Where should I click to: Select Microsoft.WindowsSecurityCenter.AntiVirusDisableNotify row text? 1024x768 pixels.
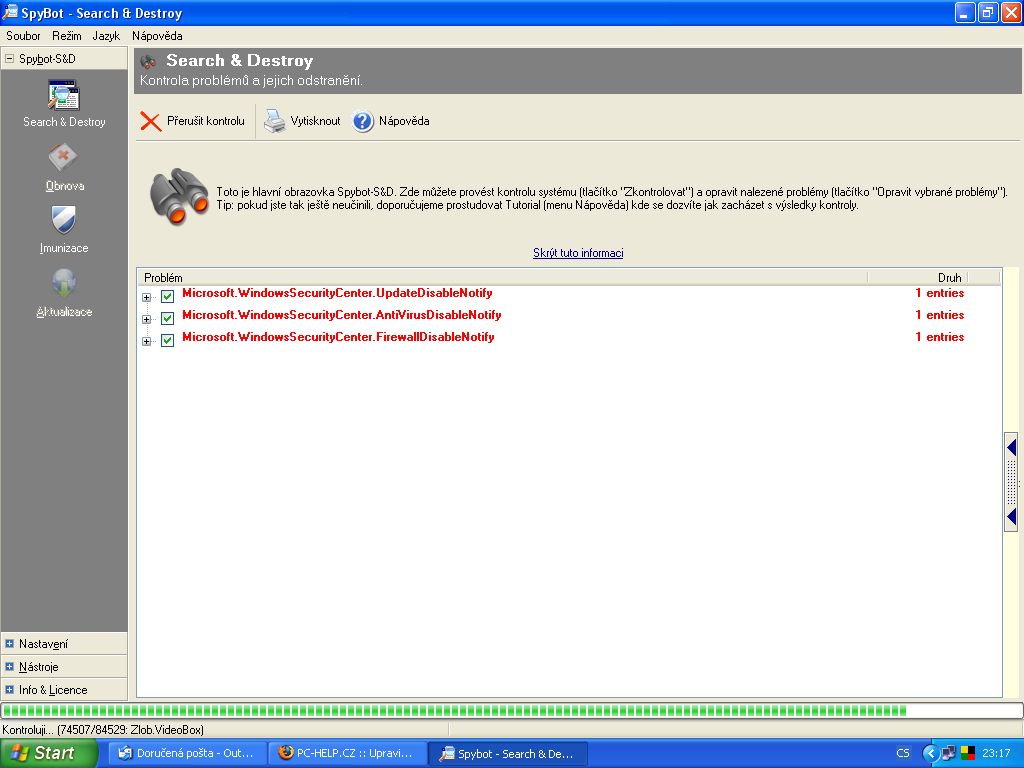[342, 315]
